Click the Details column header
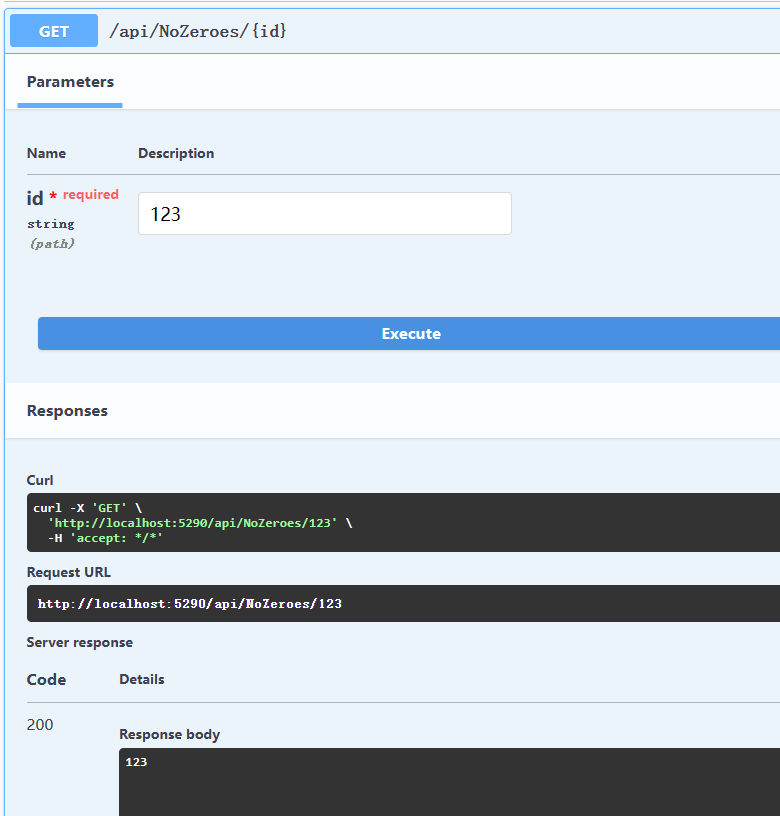This screenshot has width=780, height=816. [x=142, y=679]
